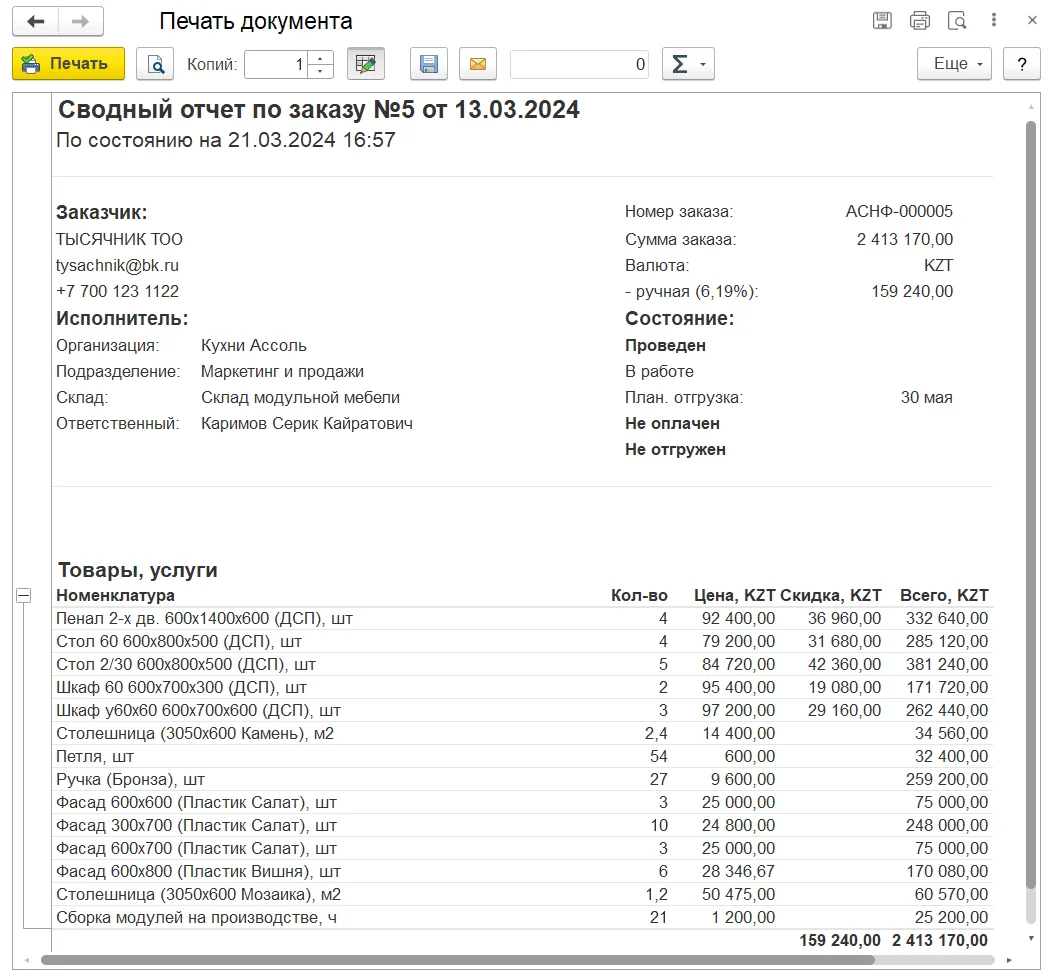Click the title bar preview magnifier icon
The width and height of the screenshot is (1052, 978).
coord(957,21)
